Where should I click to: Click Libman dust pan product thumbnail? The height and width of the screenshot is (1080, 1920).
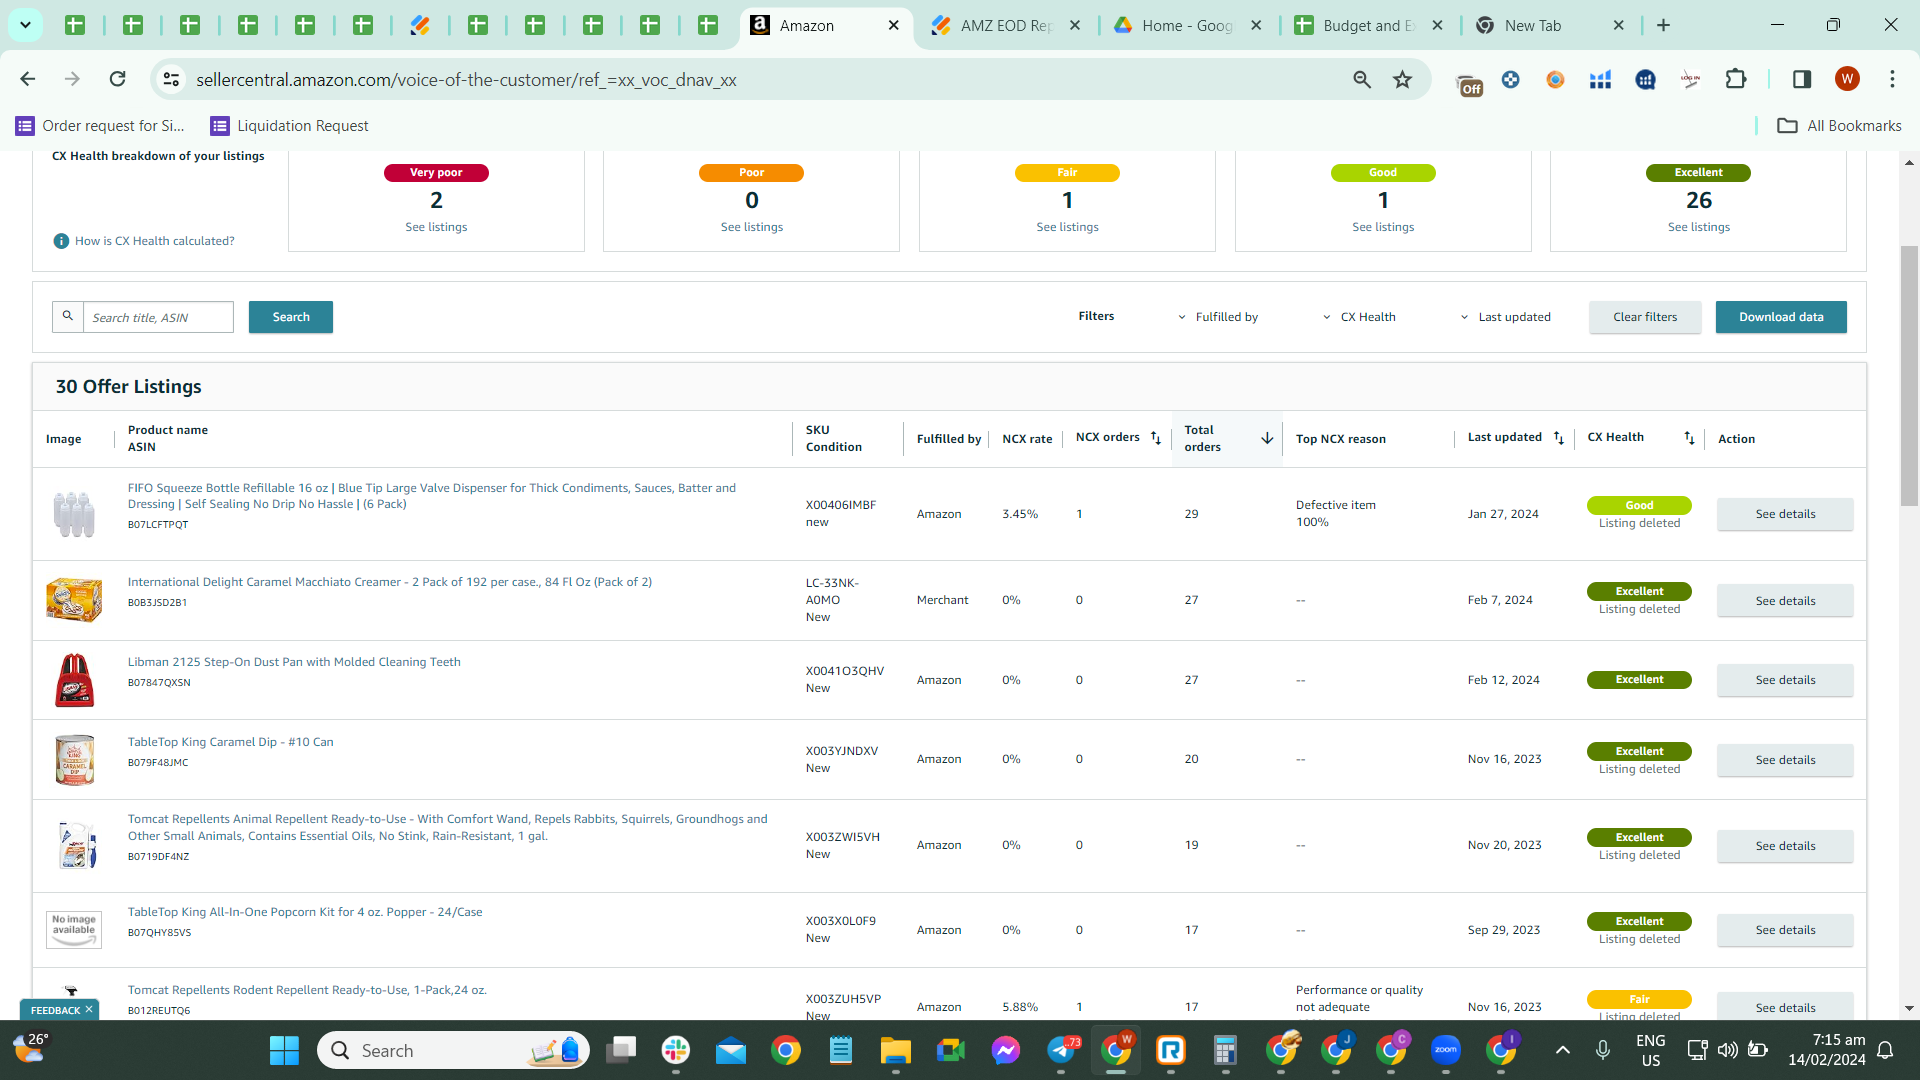(x=74, y=680)
